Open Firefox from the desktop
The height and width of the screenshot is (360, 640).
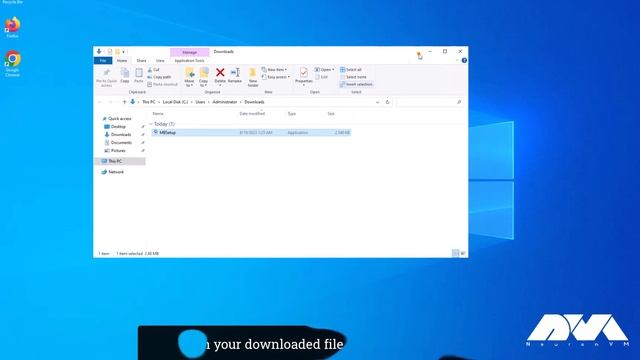(12, 27)
